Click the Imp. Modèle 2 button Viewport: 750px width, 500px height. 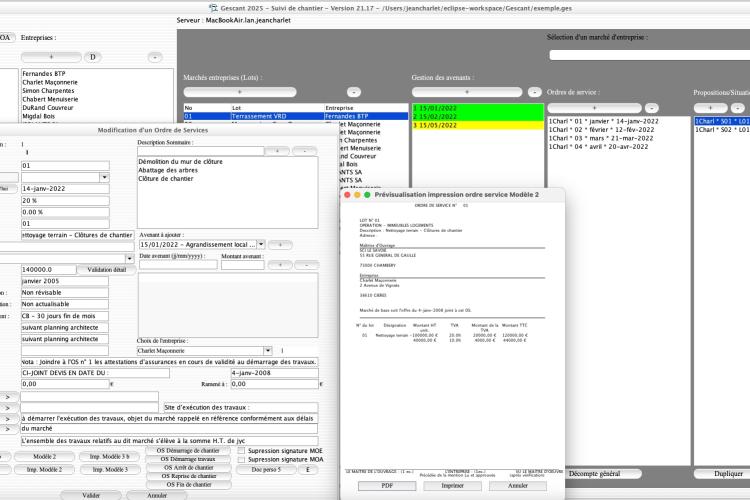[x=44, y=470]
